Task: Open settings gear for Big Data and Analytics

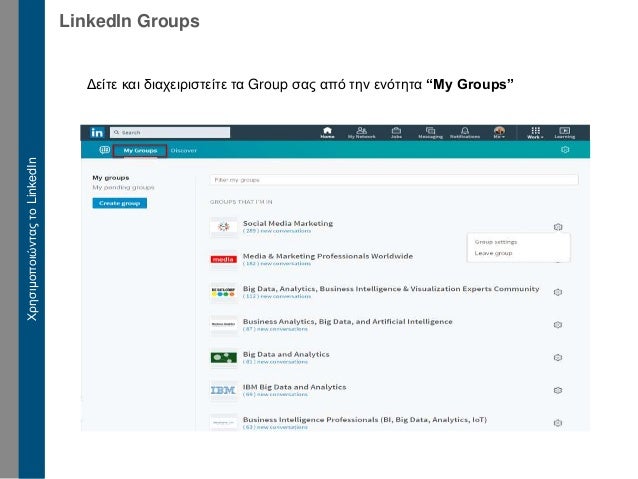Action: [558, 357]
